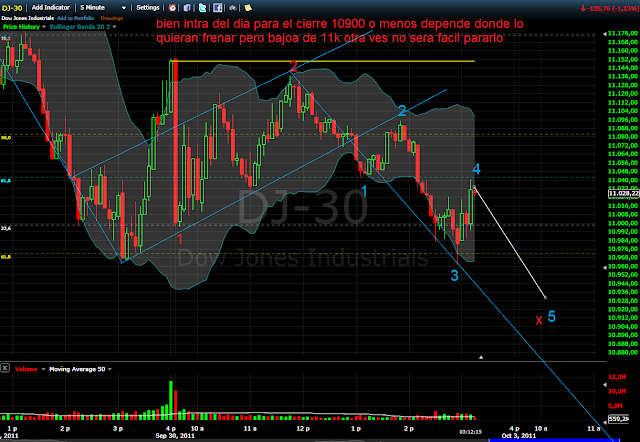Click the 38,0 Fibonacci level label
The width and height of the screenshot is (640, 442).
click(x=6, y=38)
